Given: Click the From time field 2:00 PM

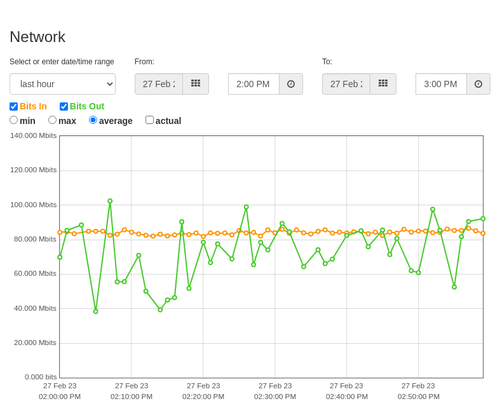Looking at the screenshot, I should [x=254, y=84].
